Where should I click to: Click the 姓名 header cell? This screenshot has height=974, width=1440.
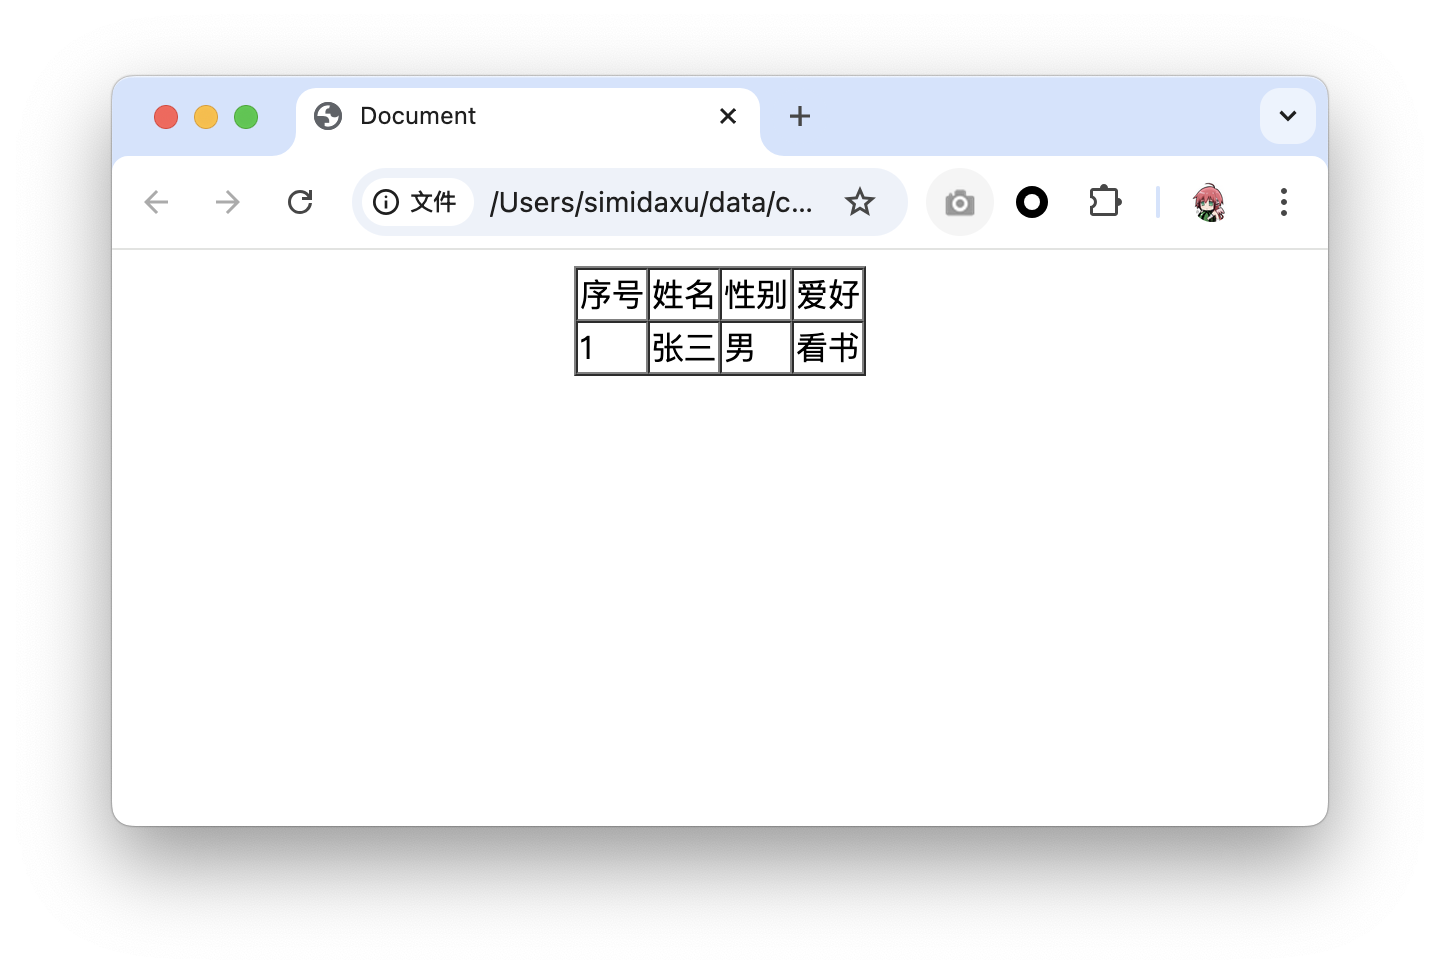pyautogui.click(x=684, y=295)
